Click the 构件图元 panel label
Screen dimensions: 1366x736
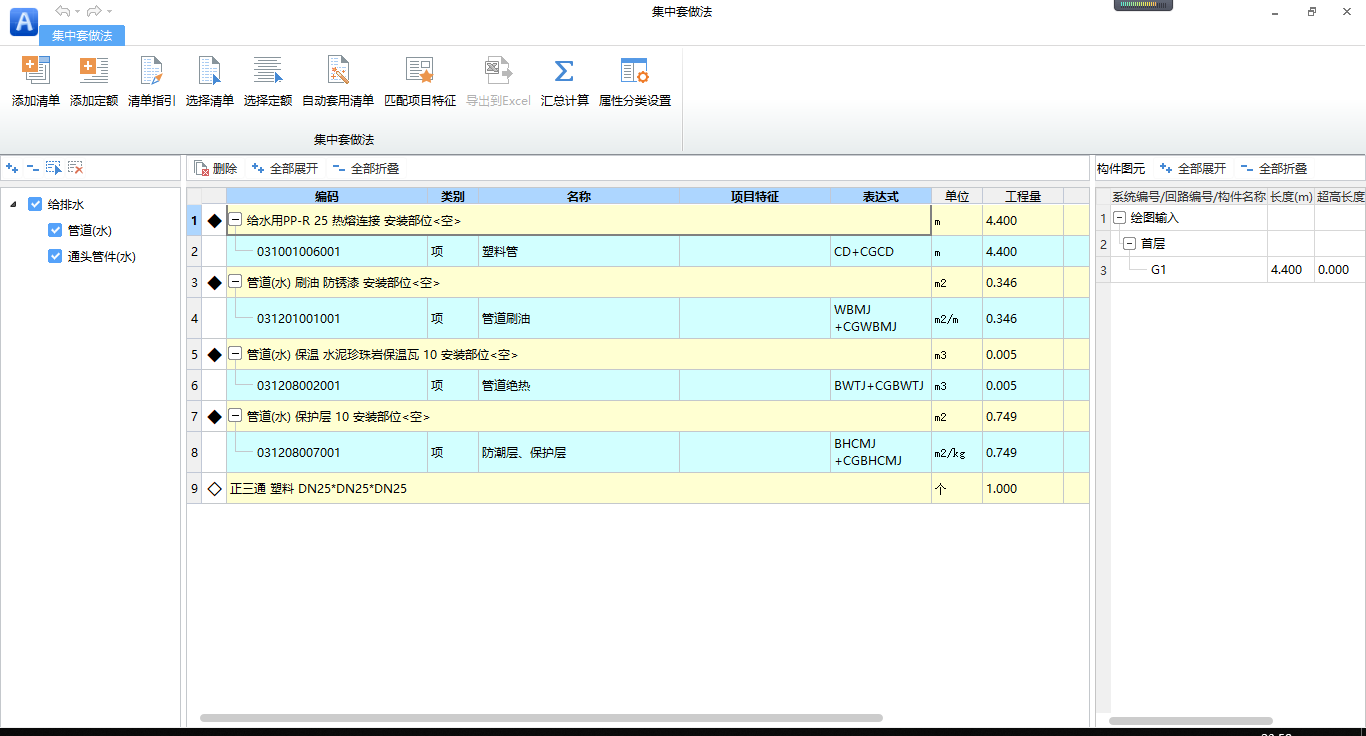click(x=1121, y=169)
